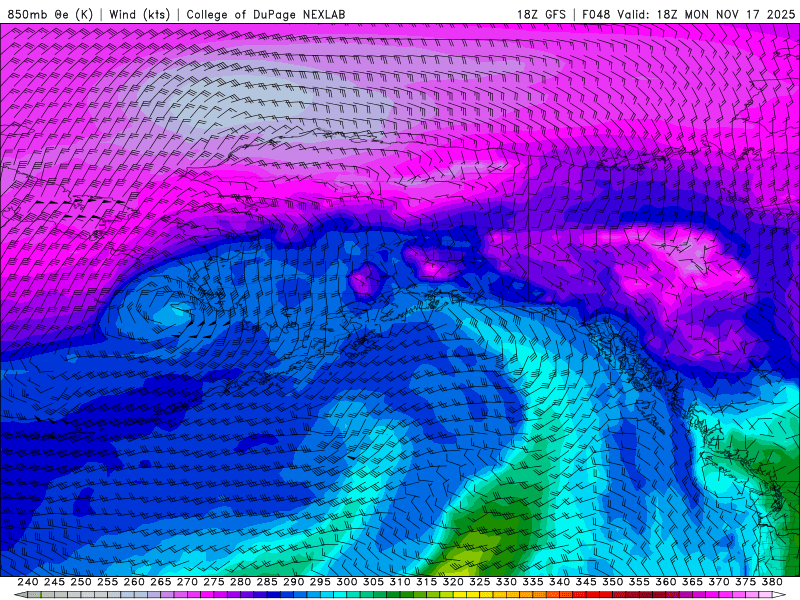This screenshot has width=800, height=600.
Task: Click the 340 color scale label
Action: (x=559, y=582)
